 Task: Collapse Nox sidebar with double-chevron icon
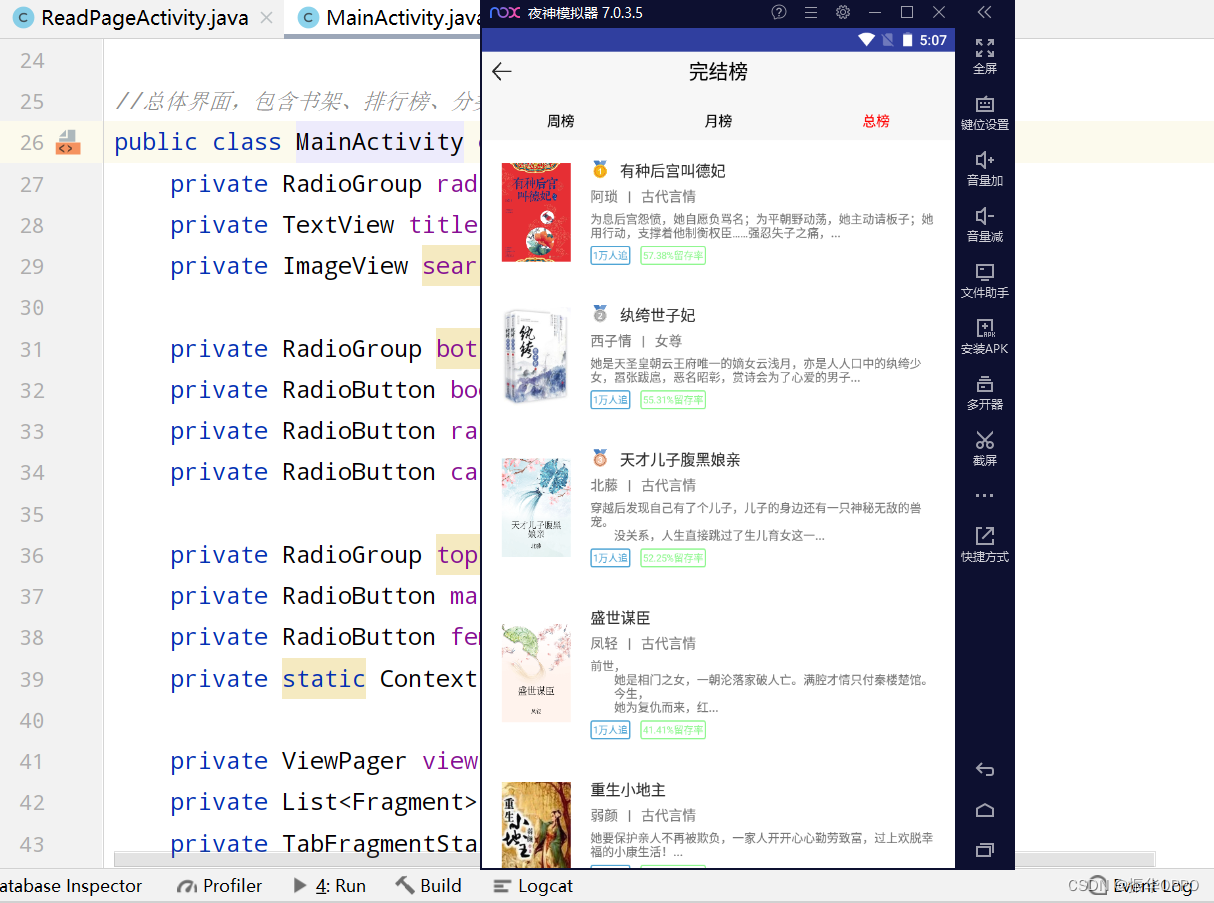point(985,12)
